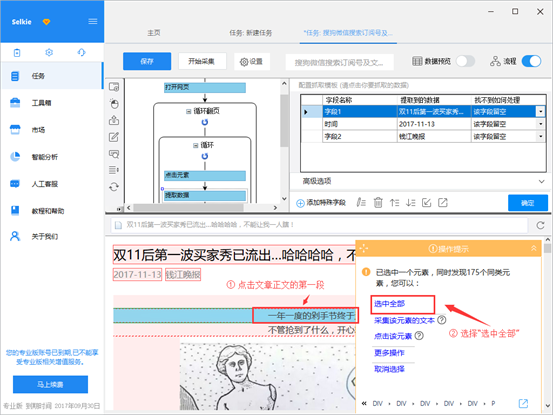
Task: Open dropdown for 字段1 not-found handling
Action: click(x=540, y=112)
